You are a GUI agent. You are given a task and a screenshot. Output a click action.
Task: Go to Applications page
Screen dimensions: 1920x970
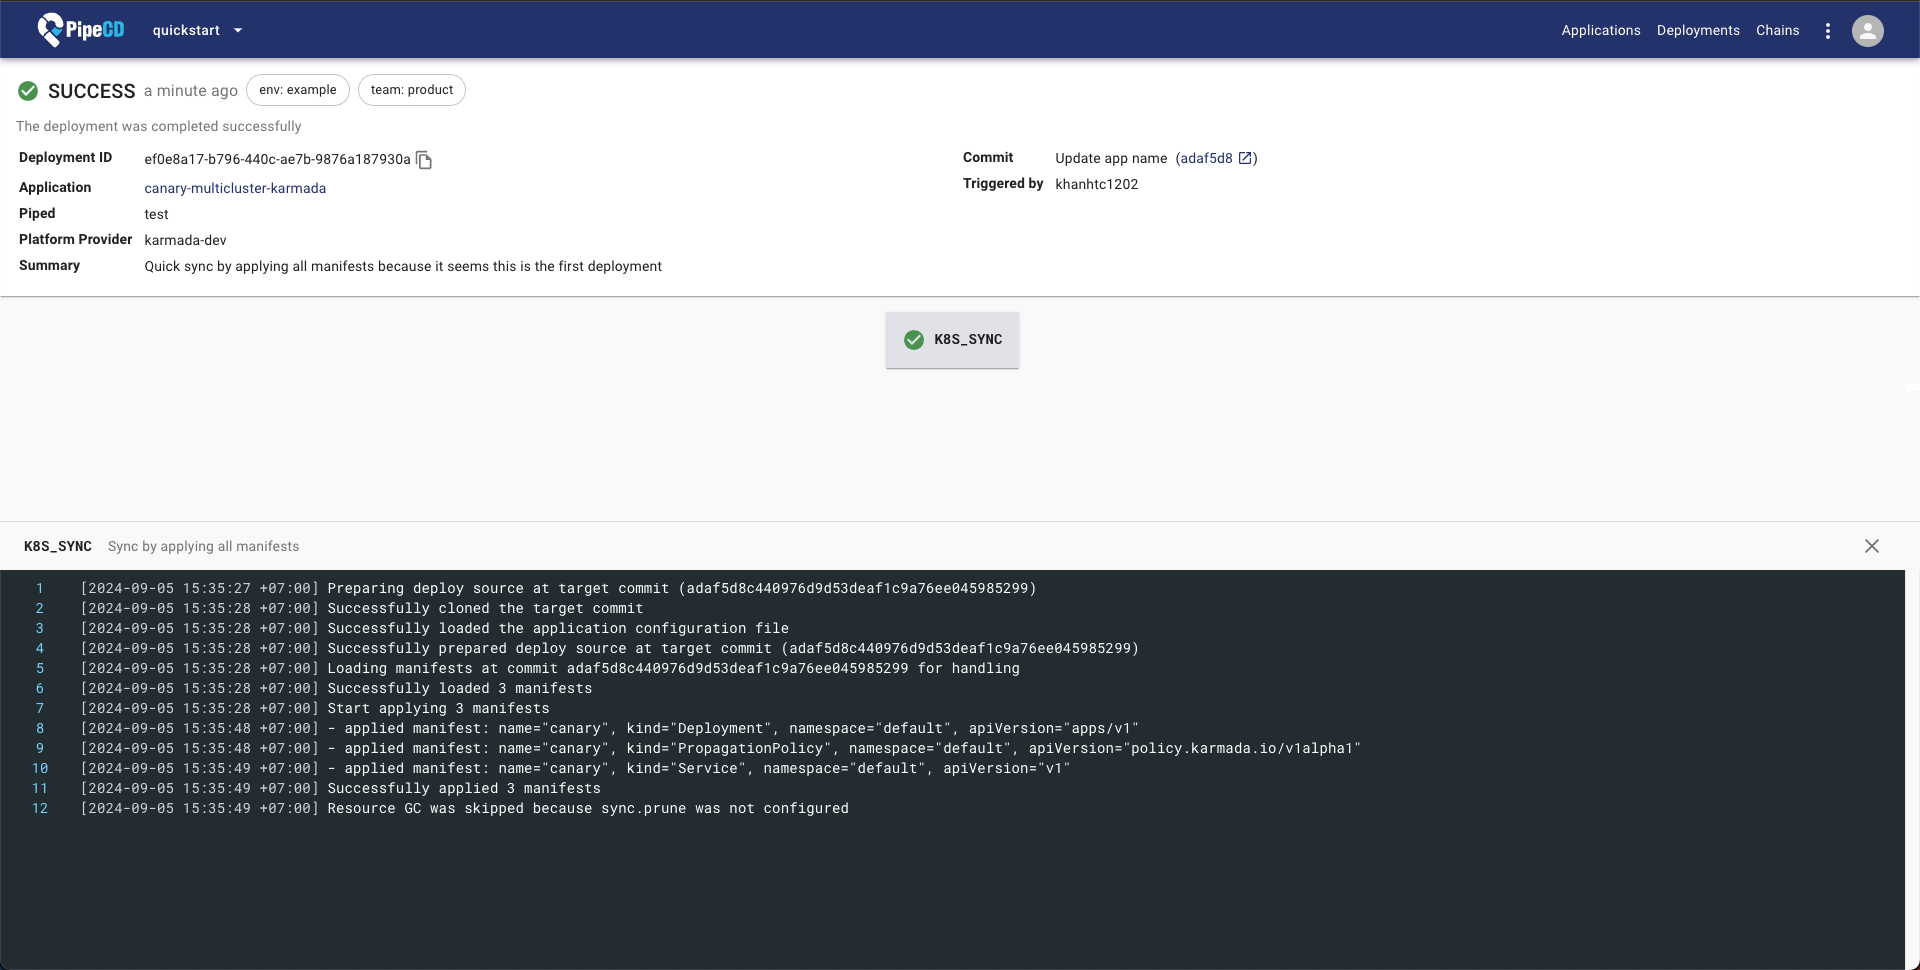[1600, 31]
